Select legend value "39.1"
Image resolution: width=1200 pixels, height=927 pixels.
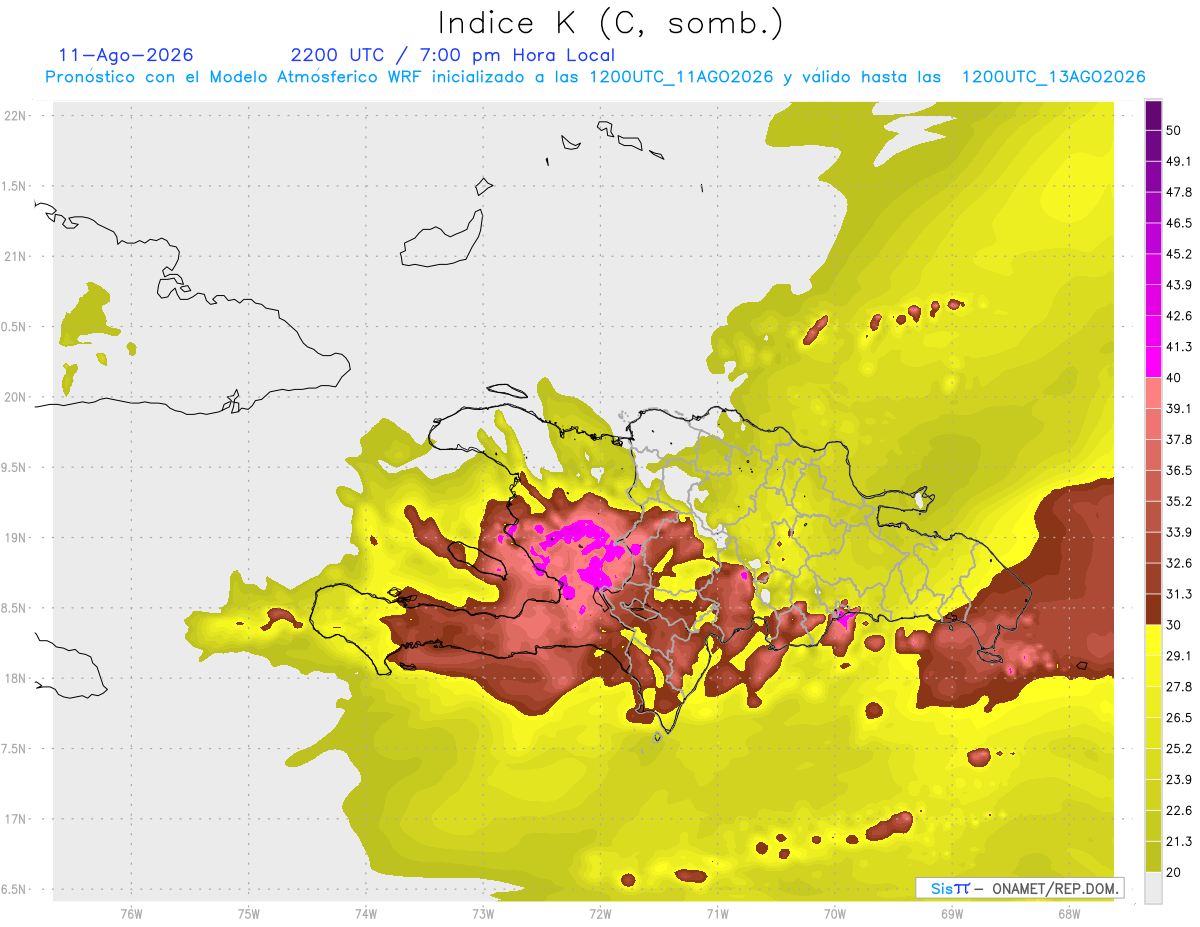[x=1179, y=409]
